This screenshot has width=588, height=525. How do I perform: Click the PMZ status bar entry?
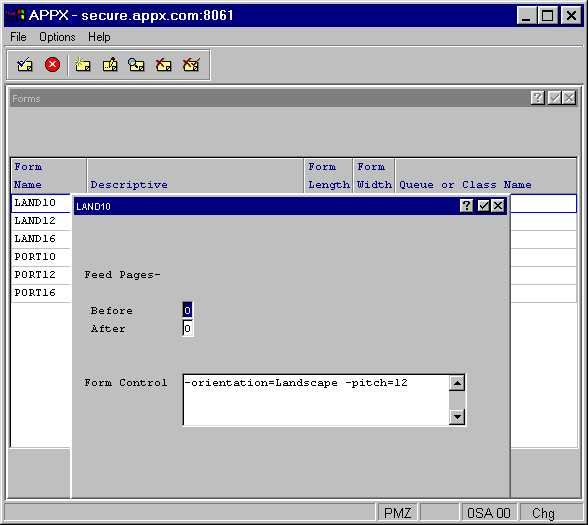click(398, 513)
